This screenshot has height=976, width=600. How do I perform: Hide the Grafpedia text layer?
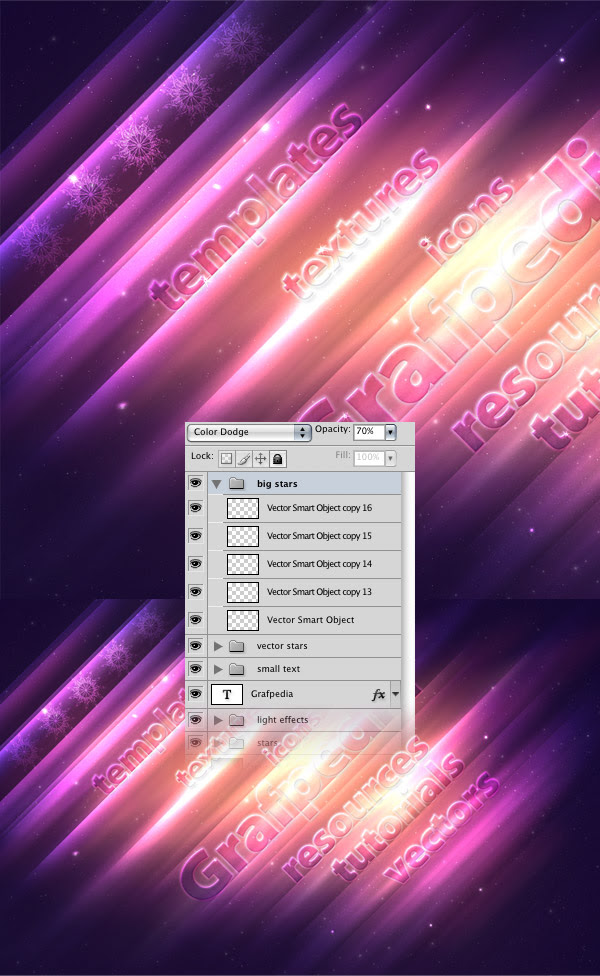[x=195, y=693]
